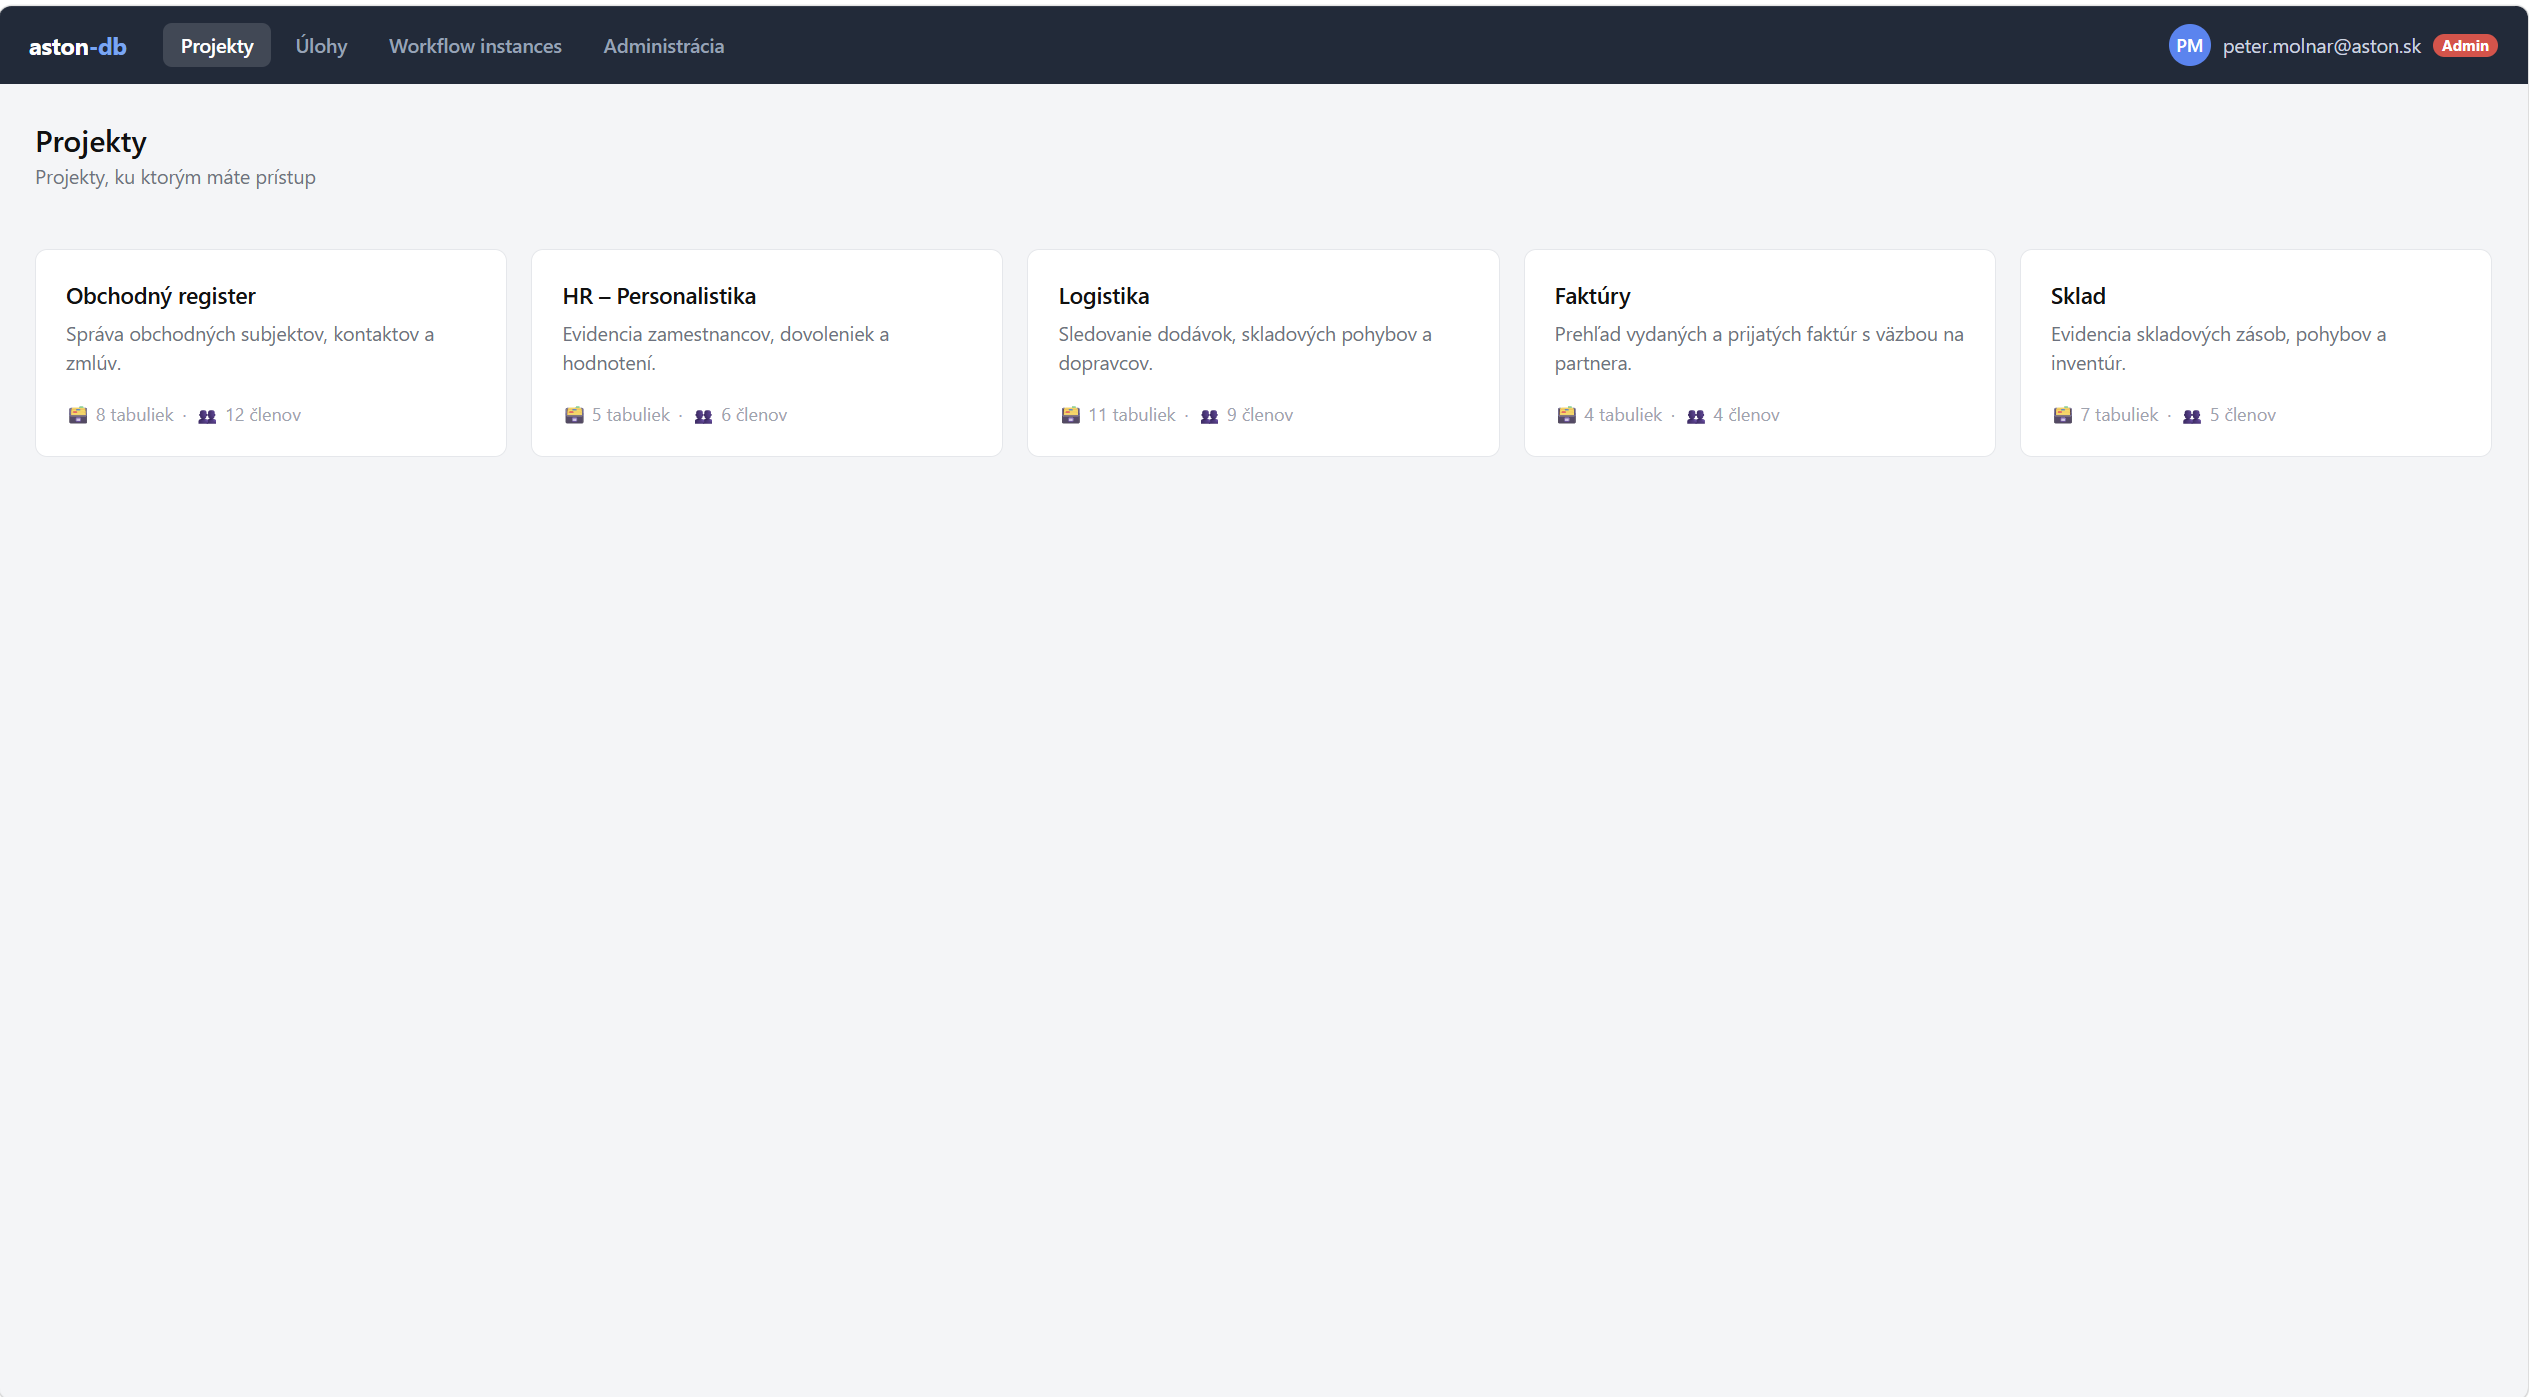
Task: Click the tables icon in Logistika card
Action: point(1070,415)
